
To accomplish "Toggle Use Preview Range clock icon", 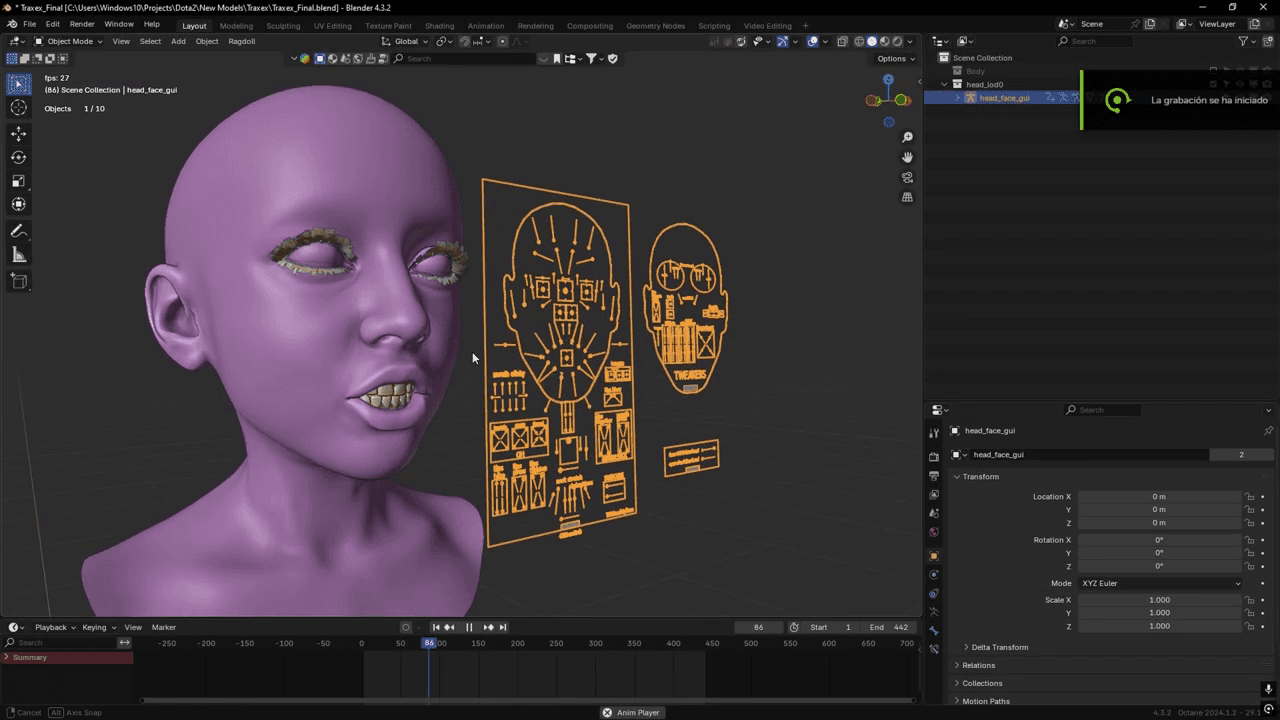I will click(x=794, y=627).
